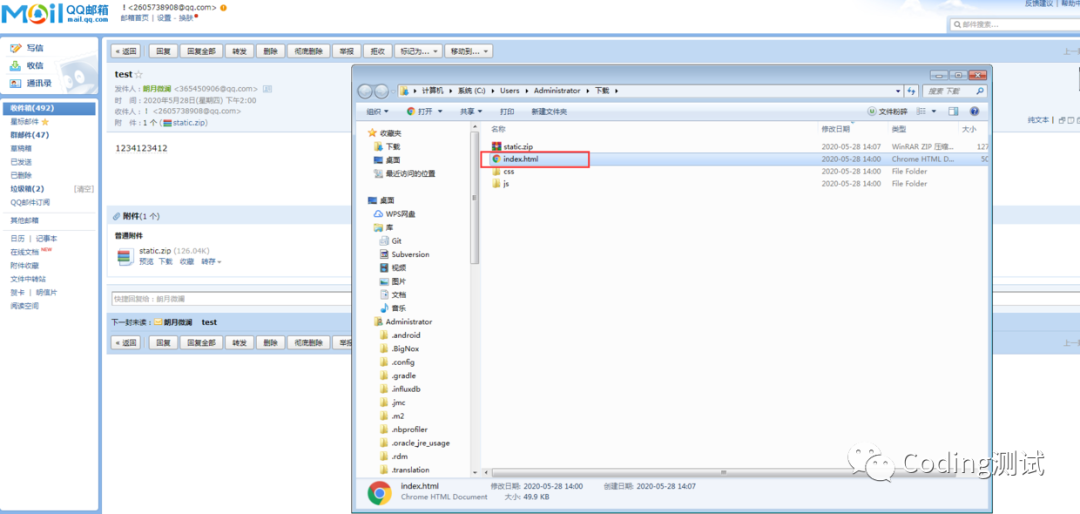Open the 通讯录 contacts icon

[17, 83]
